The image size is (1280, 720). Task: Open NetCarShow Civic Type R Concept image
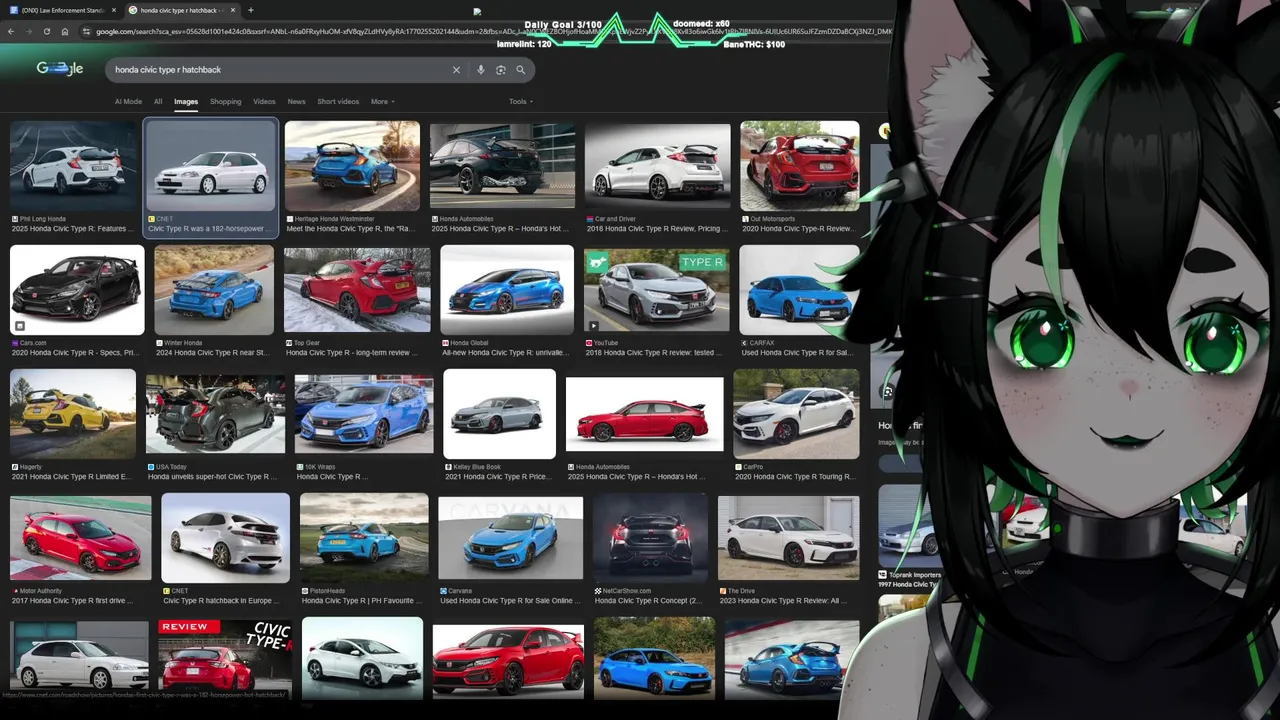tap(650, 538)
